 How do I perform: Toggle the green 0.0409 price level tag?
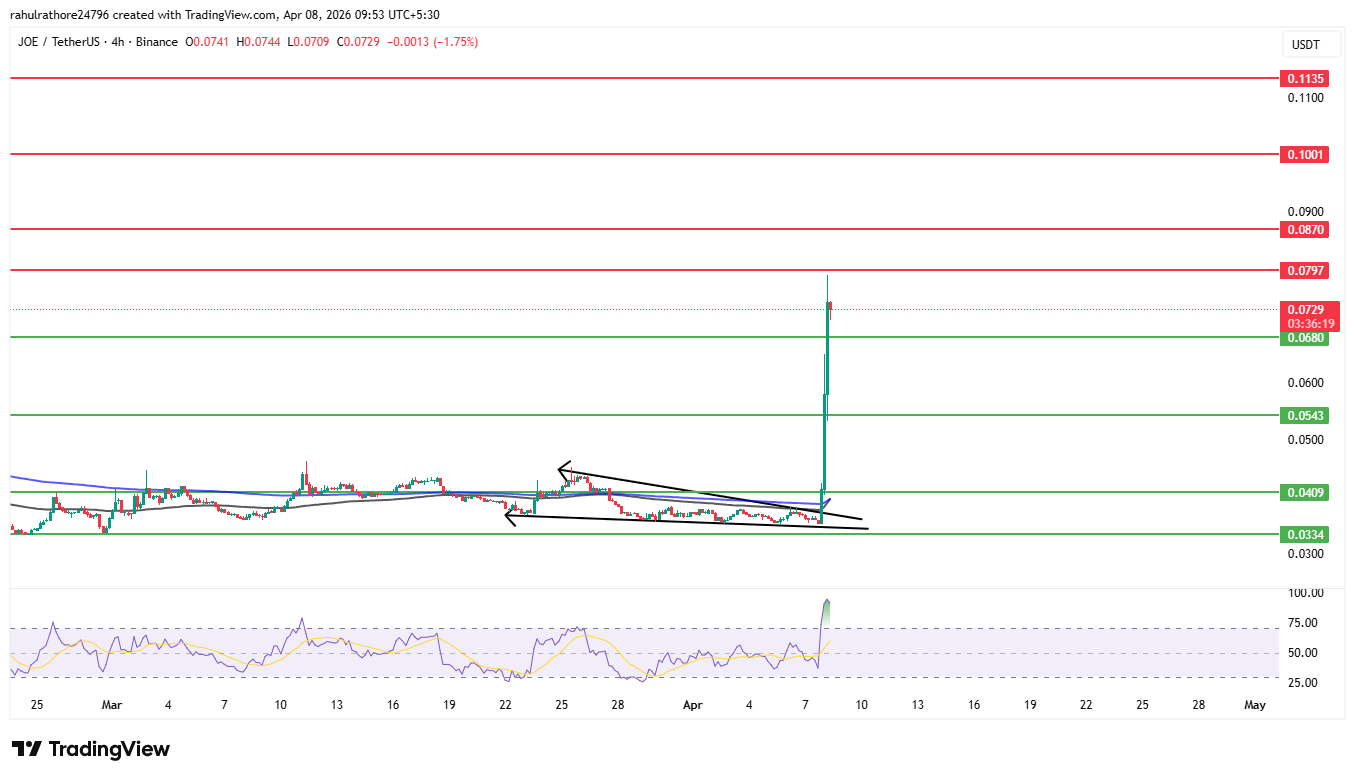[x=1307, y=492]
